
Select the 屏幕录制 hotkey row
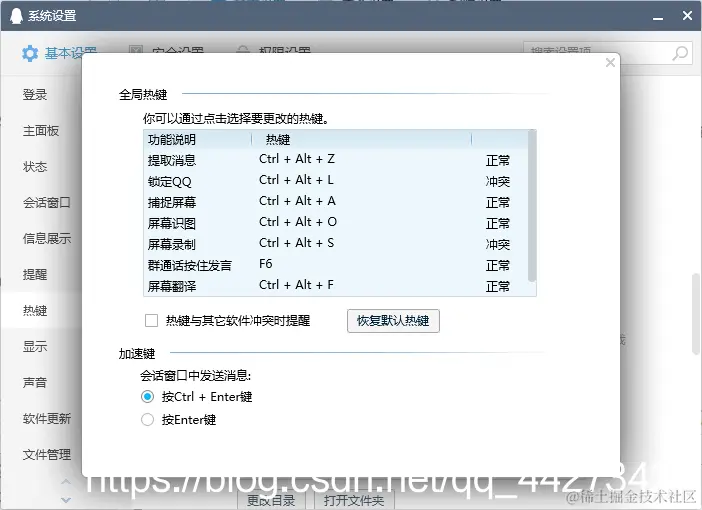coord(336,244)
